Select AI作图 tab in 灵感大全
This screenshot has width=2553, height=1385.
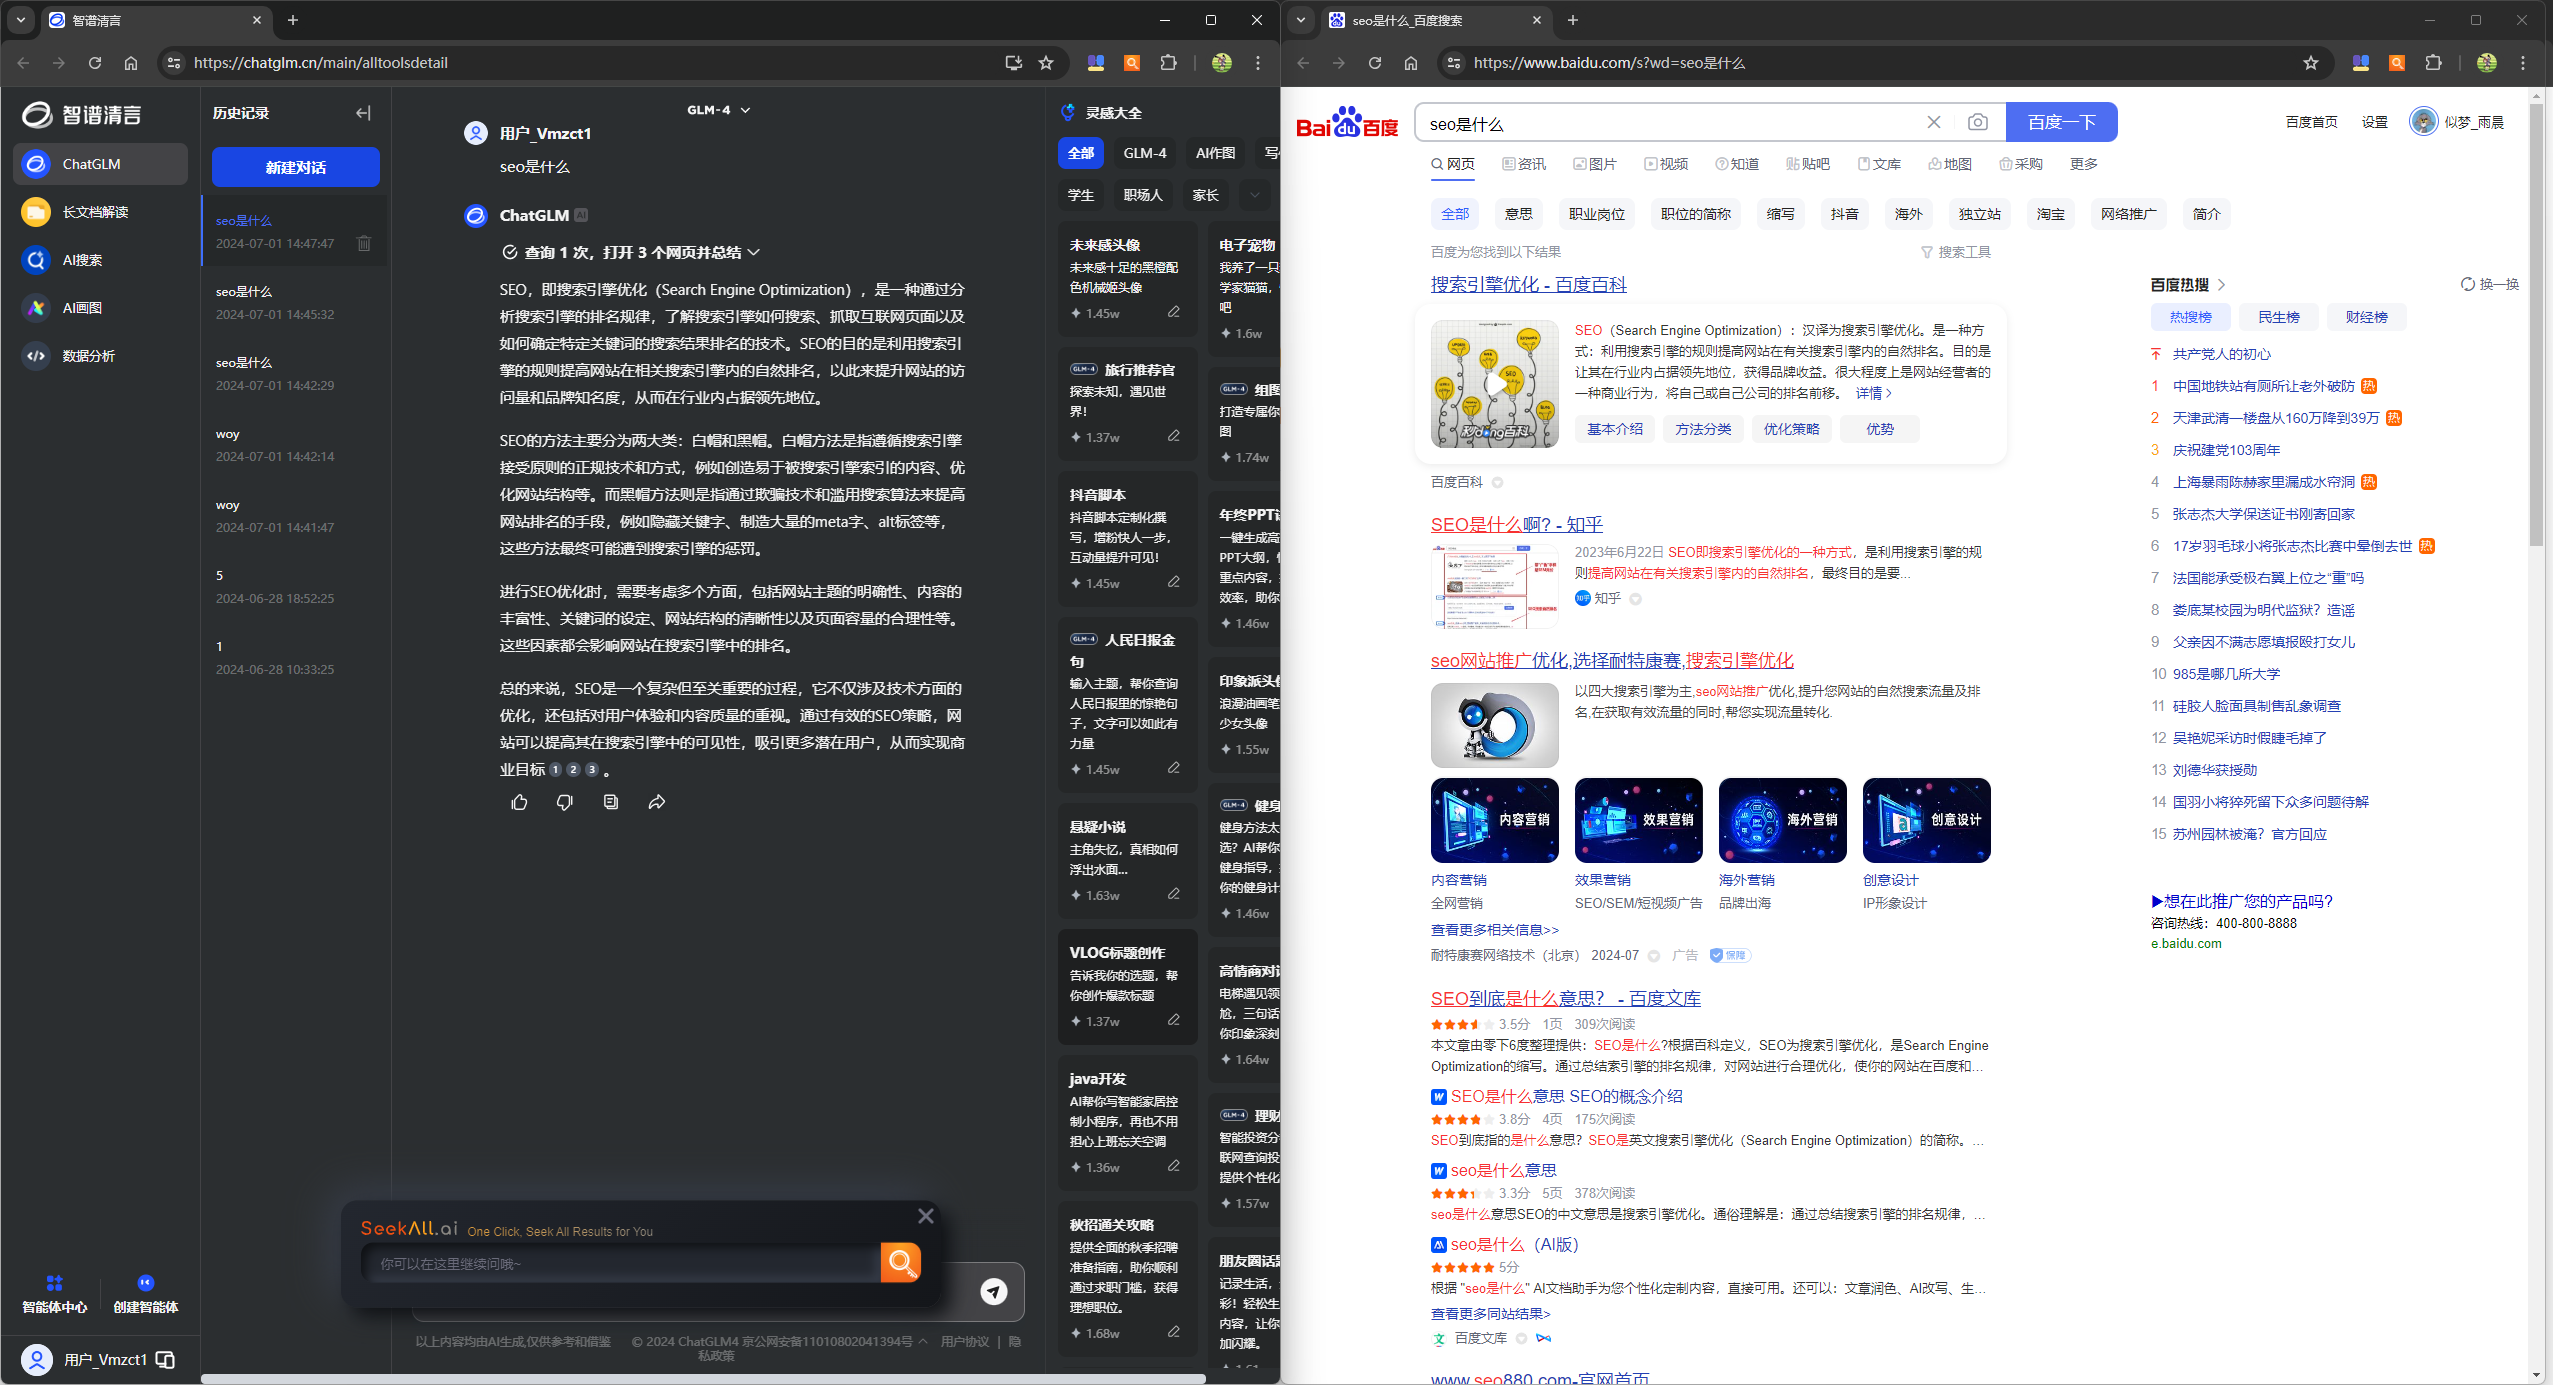pos(1216,153)
